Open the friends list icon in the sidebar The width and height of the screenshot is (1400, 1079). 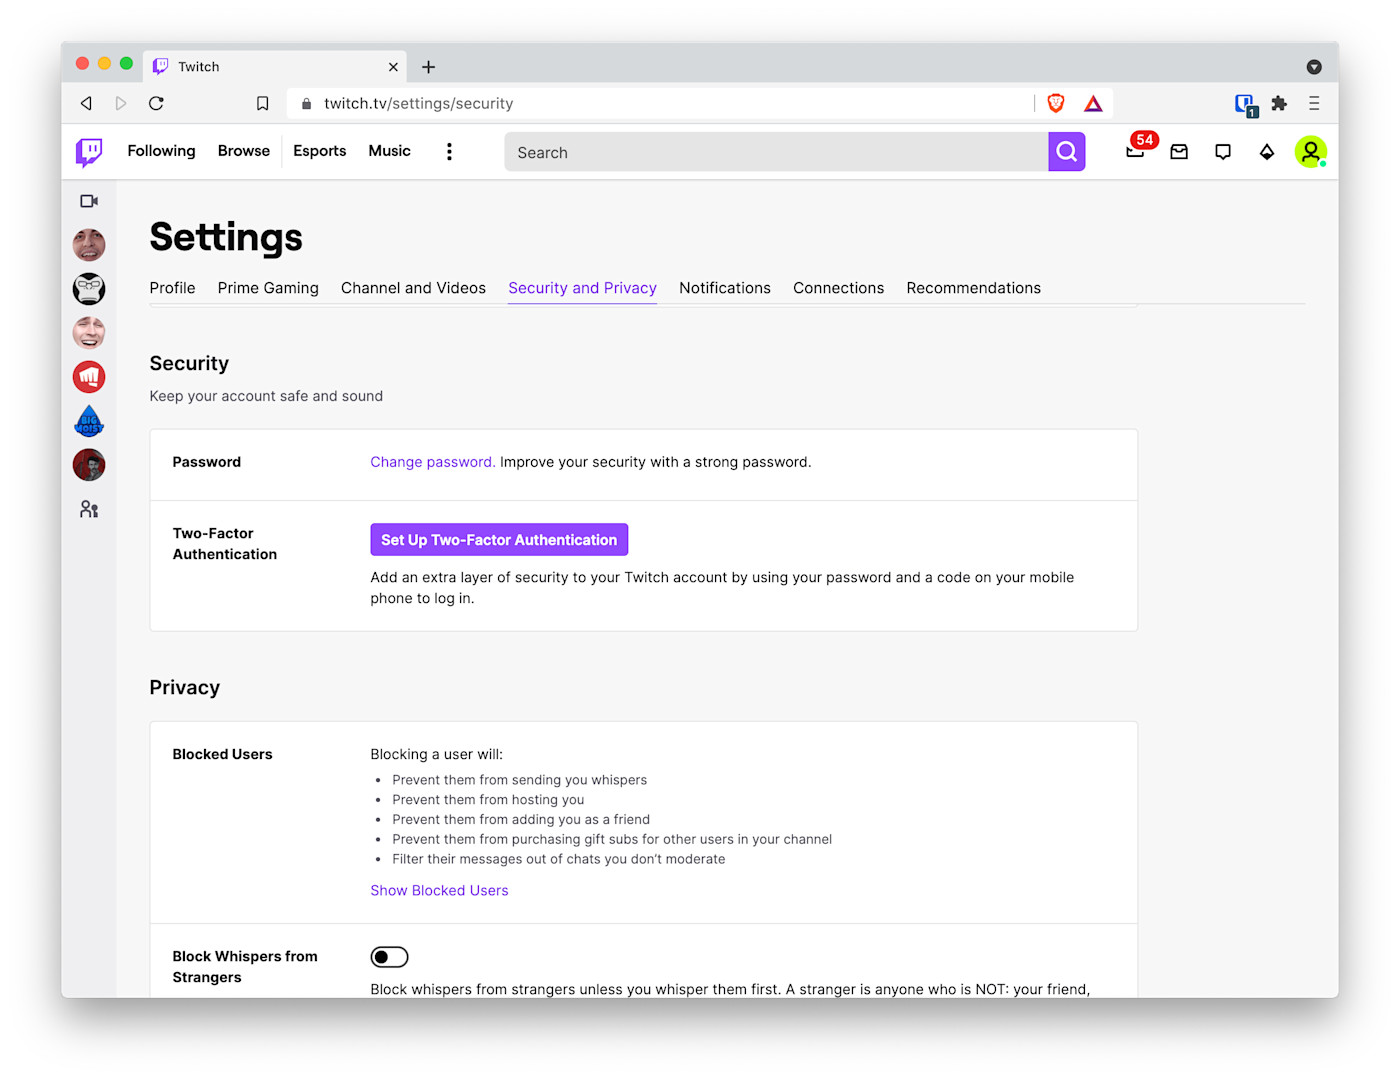[x=88, y=508]
